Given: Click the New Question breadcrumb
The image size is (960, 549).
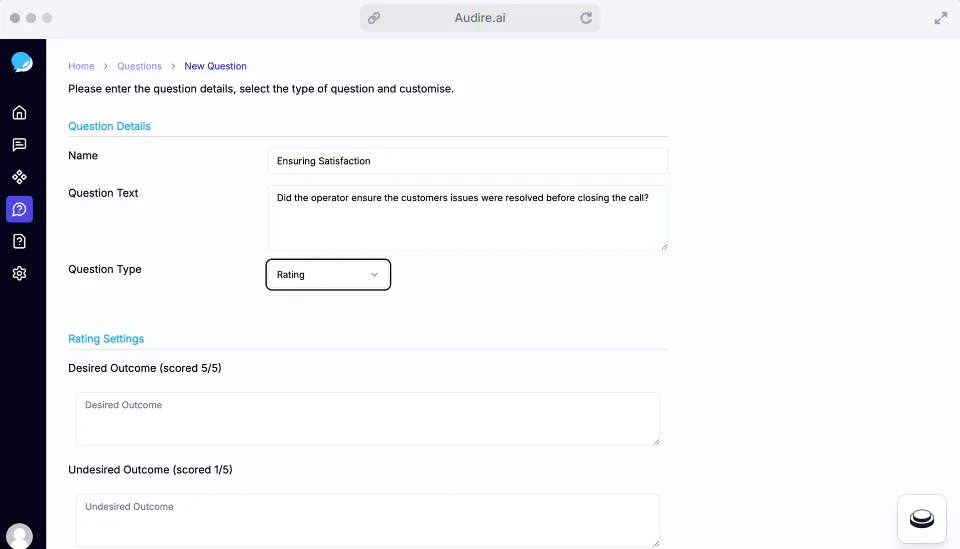Looking at the screenshot, I should (216, 66).
